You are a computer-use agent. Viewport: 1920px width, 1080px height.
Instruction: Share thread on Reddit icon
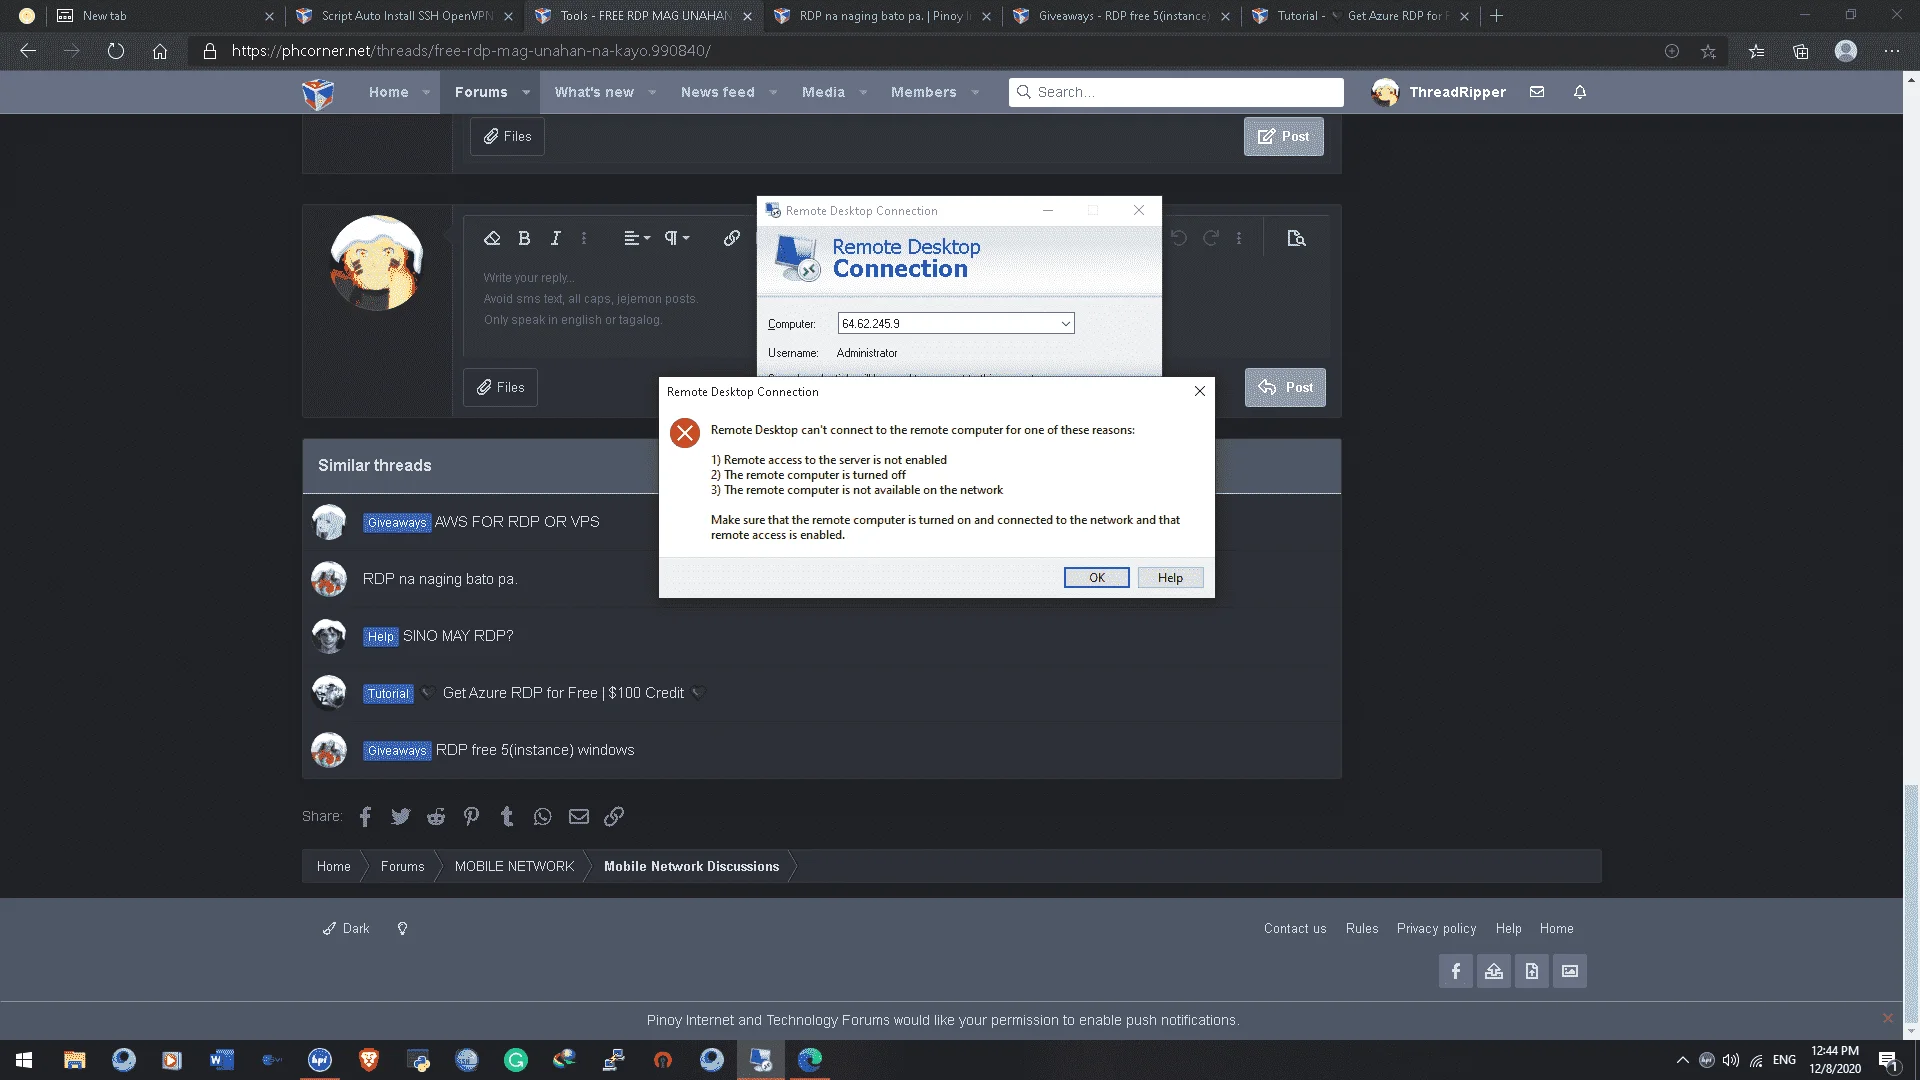click(436, 817)
